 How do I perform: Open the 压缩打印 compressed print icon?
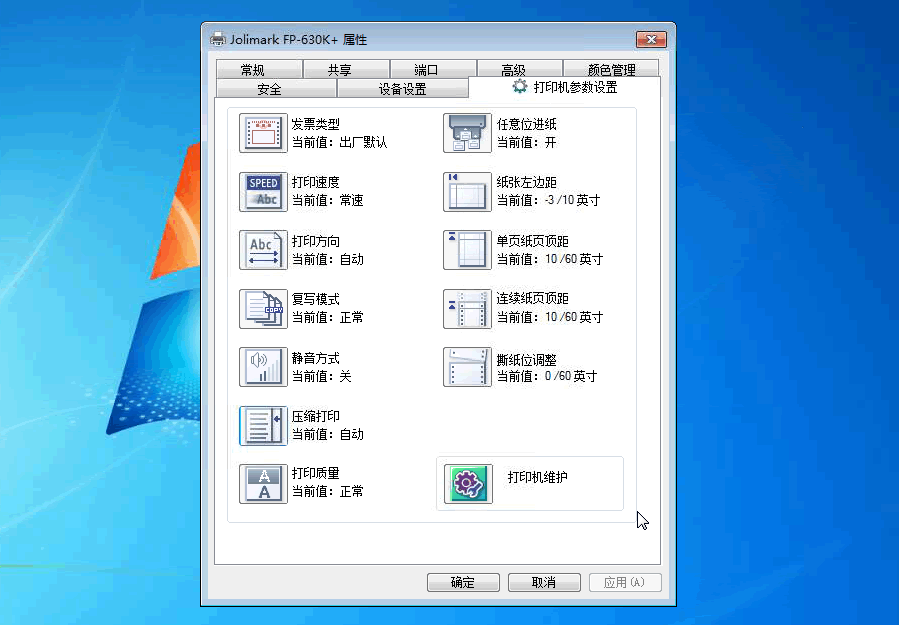pos(263,426)
